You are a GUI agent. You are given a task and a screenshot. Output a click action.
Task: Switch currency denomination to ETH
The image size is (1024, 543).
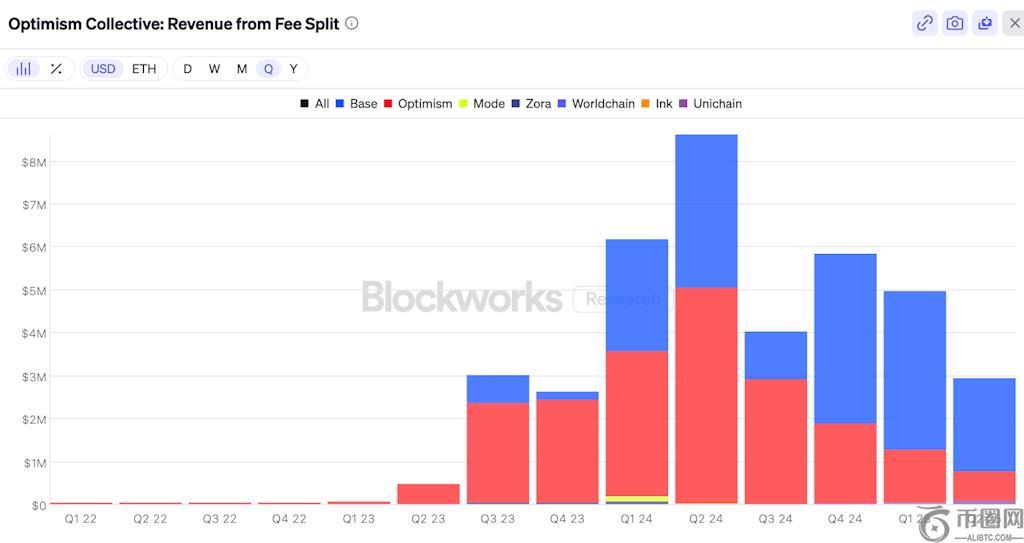point(144,69)
